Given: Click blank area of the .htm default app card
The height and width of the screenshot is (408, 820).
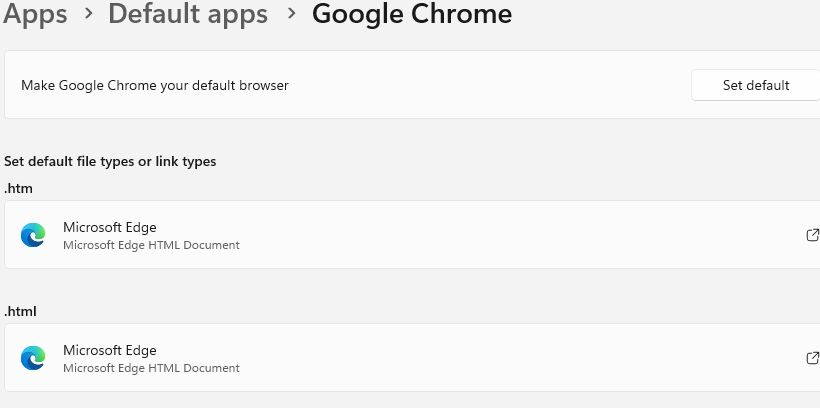Looking at the screenshot, I should click(x=500, y=235).
